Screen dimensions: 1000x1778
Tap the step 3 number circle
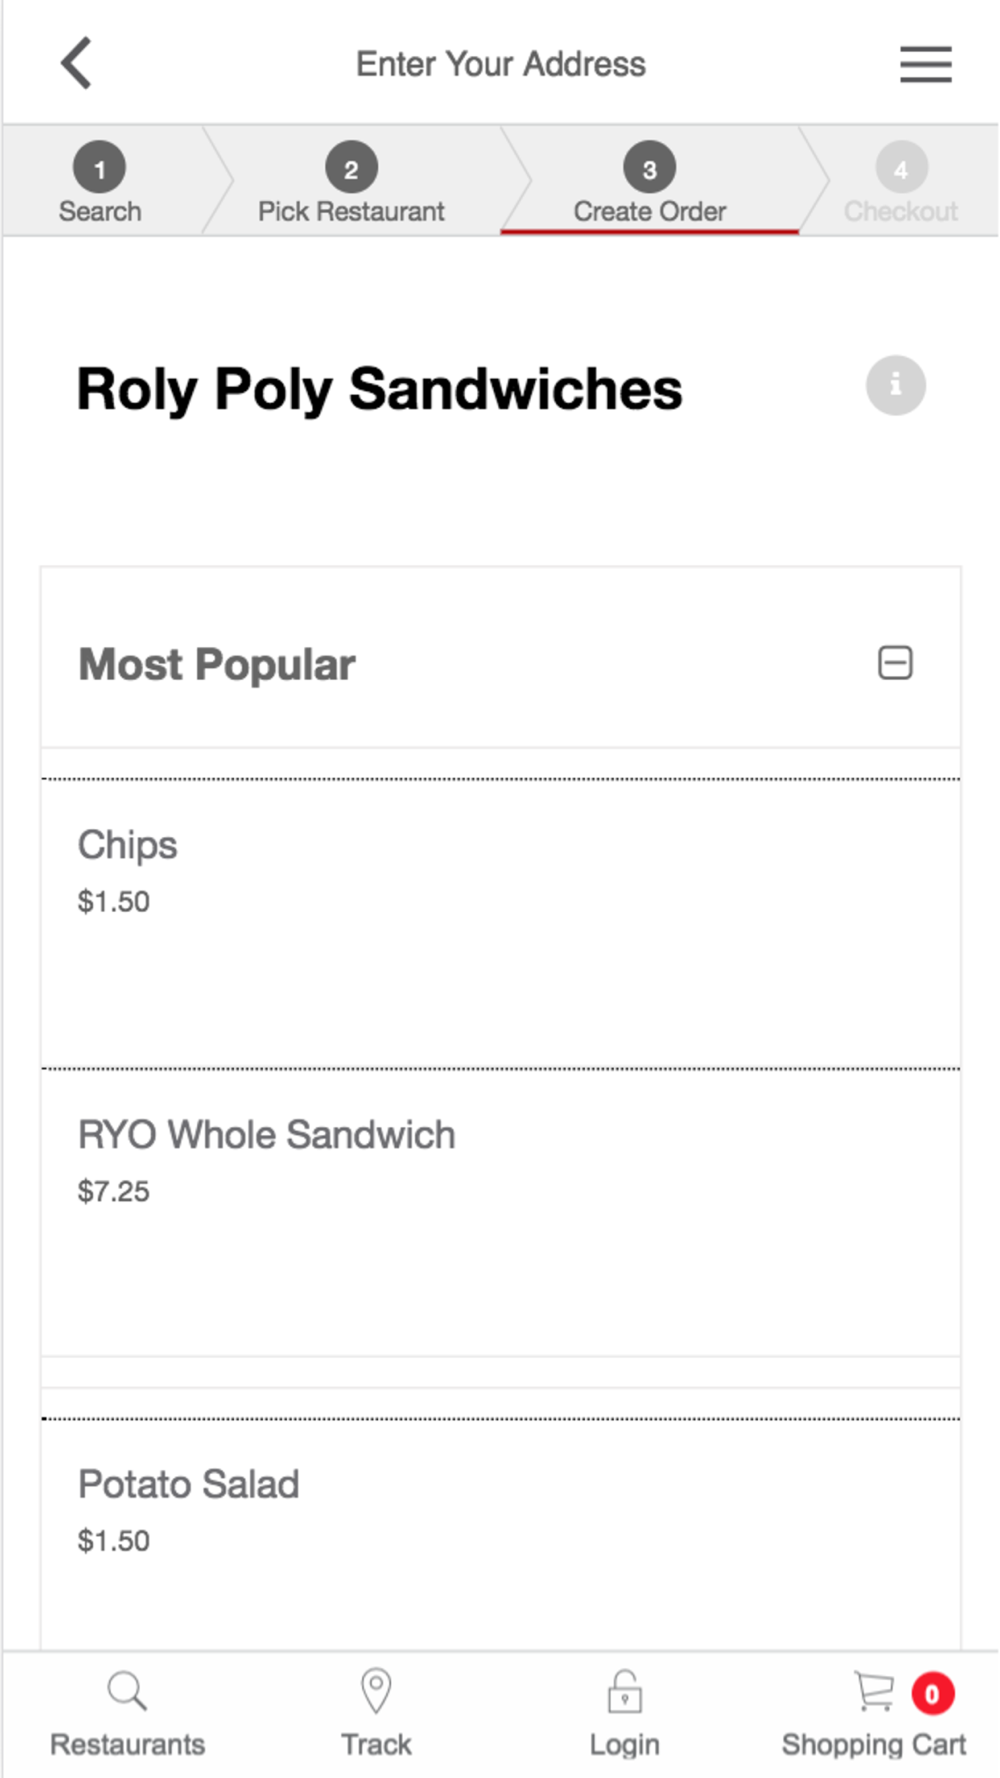650,168
